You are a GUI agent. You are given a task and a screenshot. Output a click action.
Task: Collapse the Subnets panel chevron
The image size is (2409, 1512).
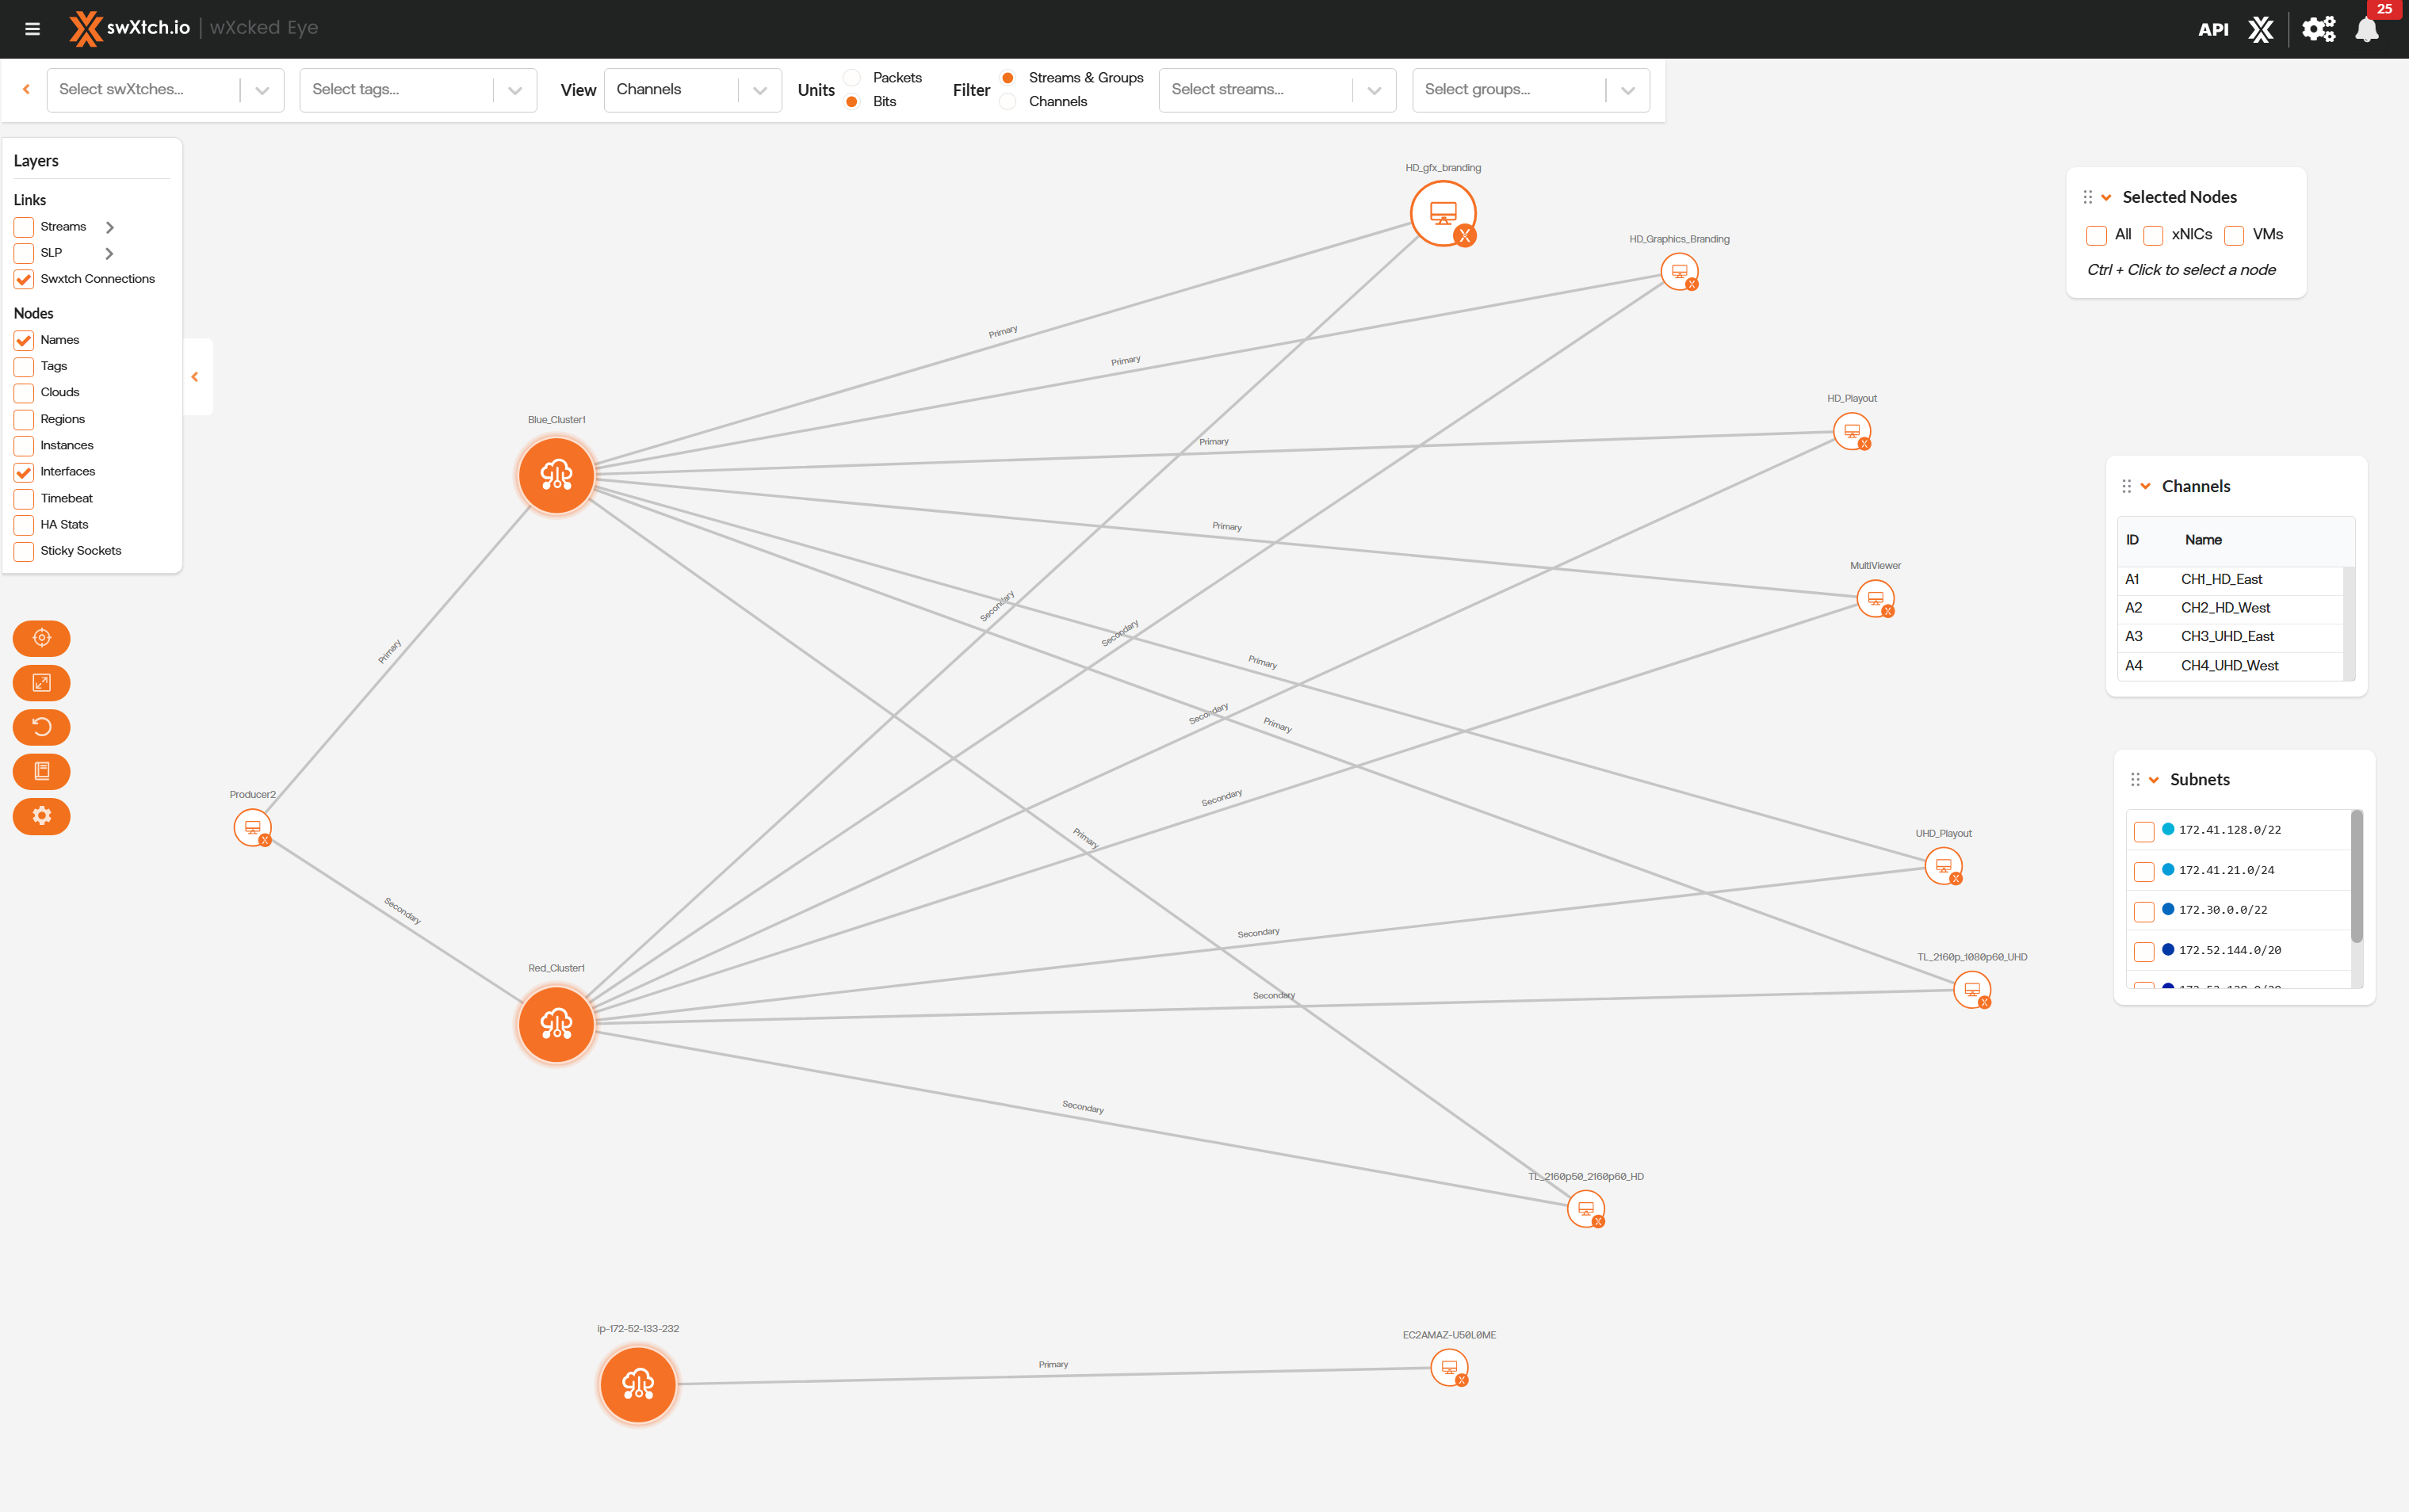(2154, 780)
